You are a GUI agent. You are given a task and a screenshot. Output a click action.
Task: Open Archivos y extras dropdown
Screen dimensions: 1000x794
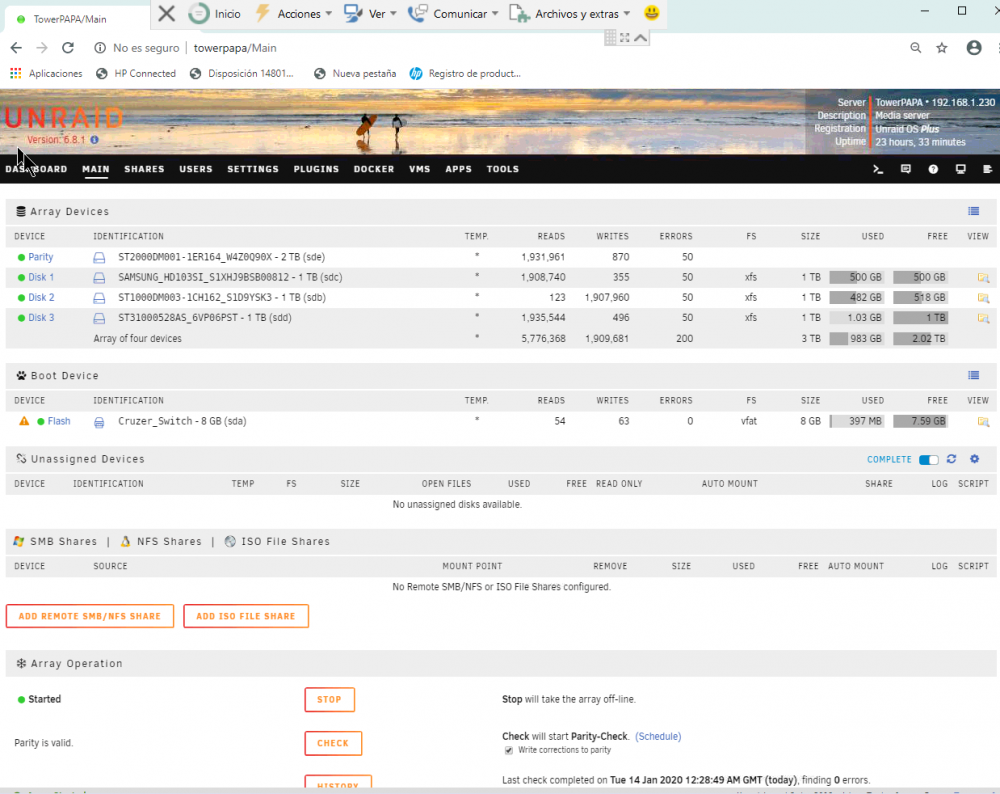[570, 13]
